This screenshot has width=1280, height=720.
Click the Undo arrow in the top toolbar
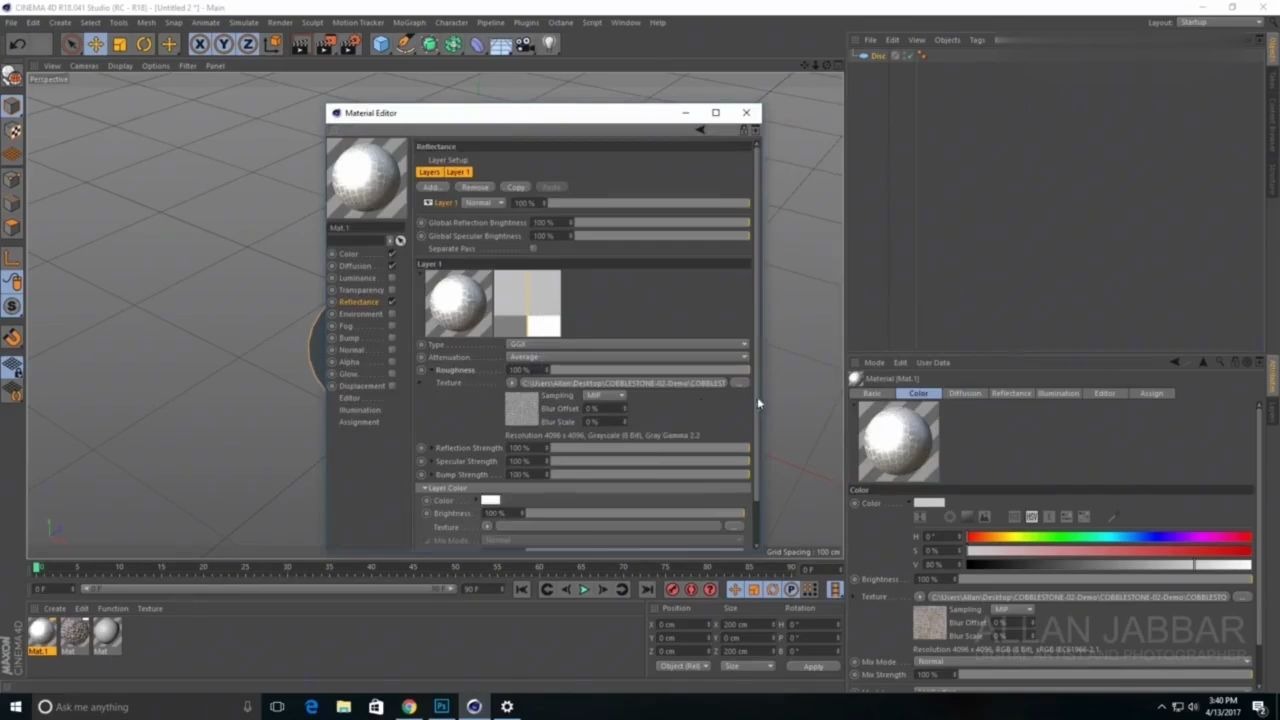pos(17,44)
